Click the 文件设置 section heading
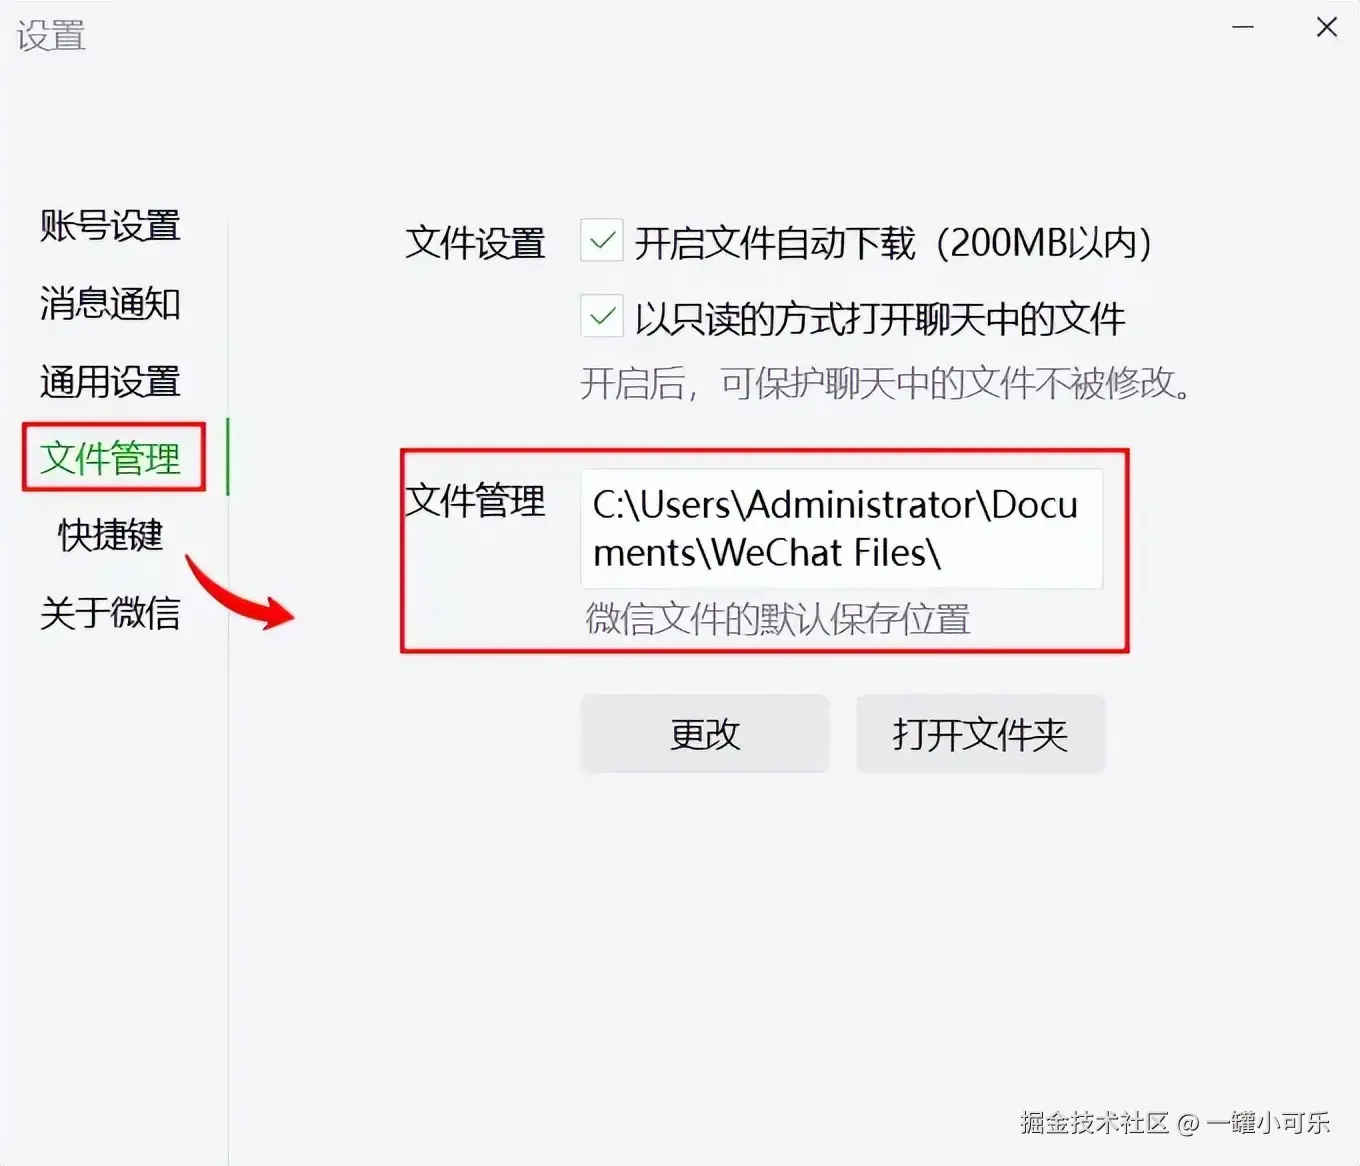1360x1166 pixels. click(475, 243)
